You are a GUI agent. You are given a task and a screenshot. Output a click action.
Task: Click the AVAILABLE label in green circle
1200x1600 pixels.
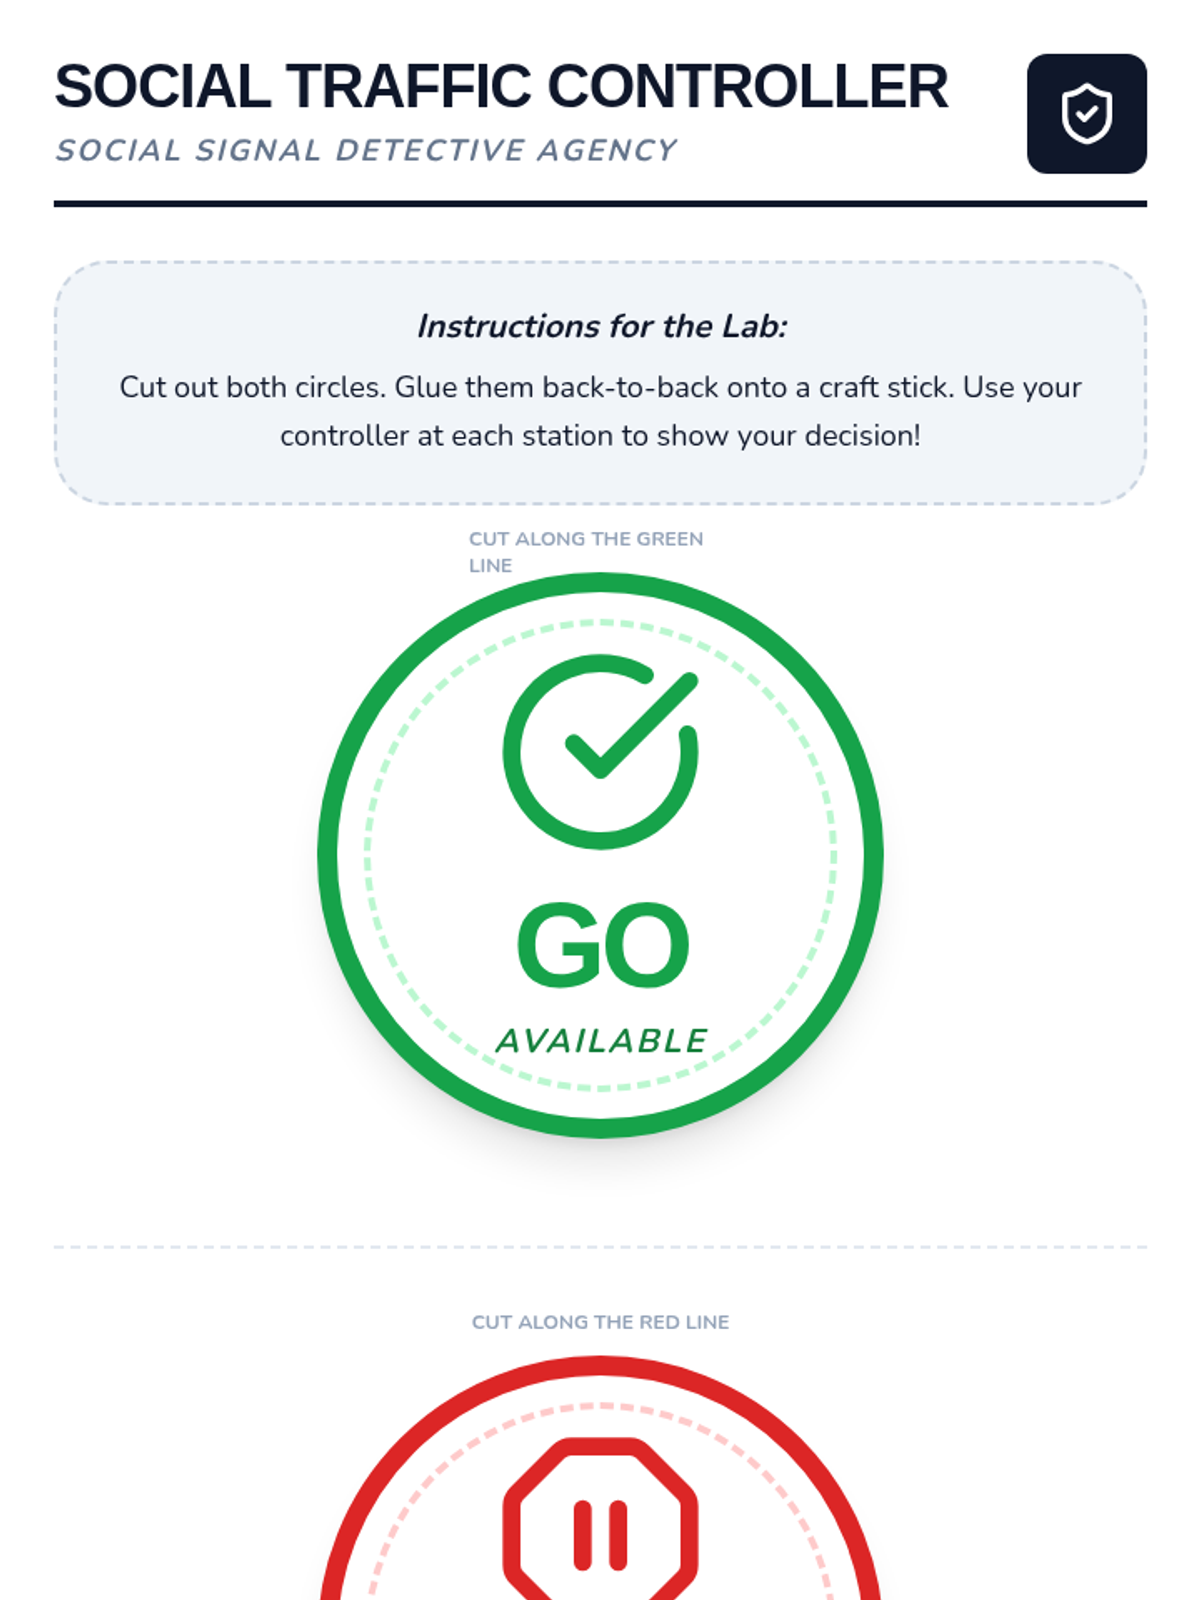(x=602, y=1041)
